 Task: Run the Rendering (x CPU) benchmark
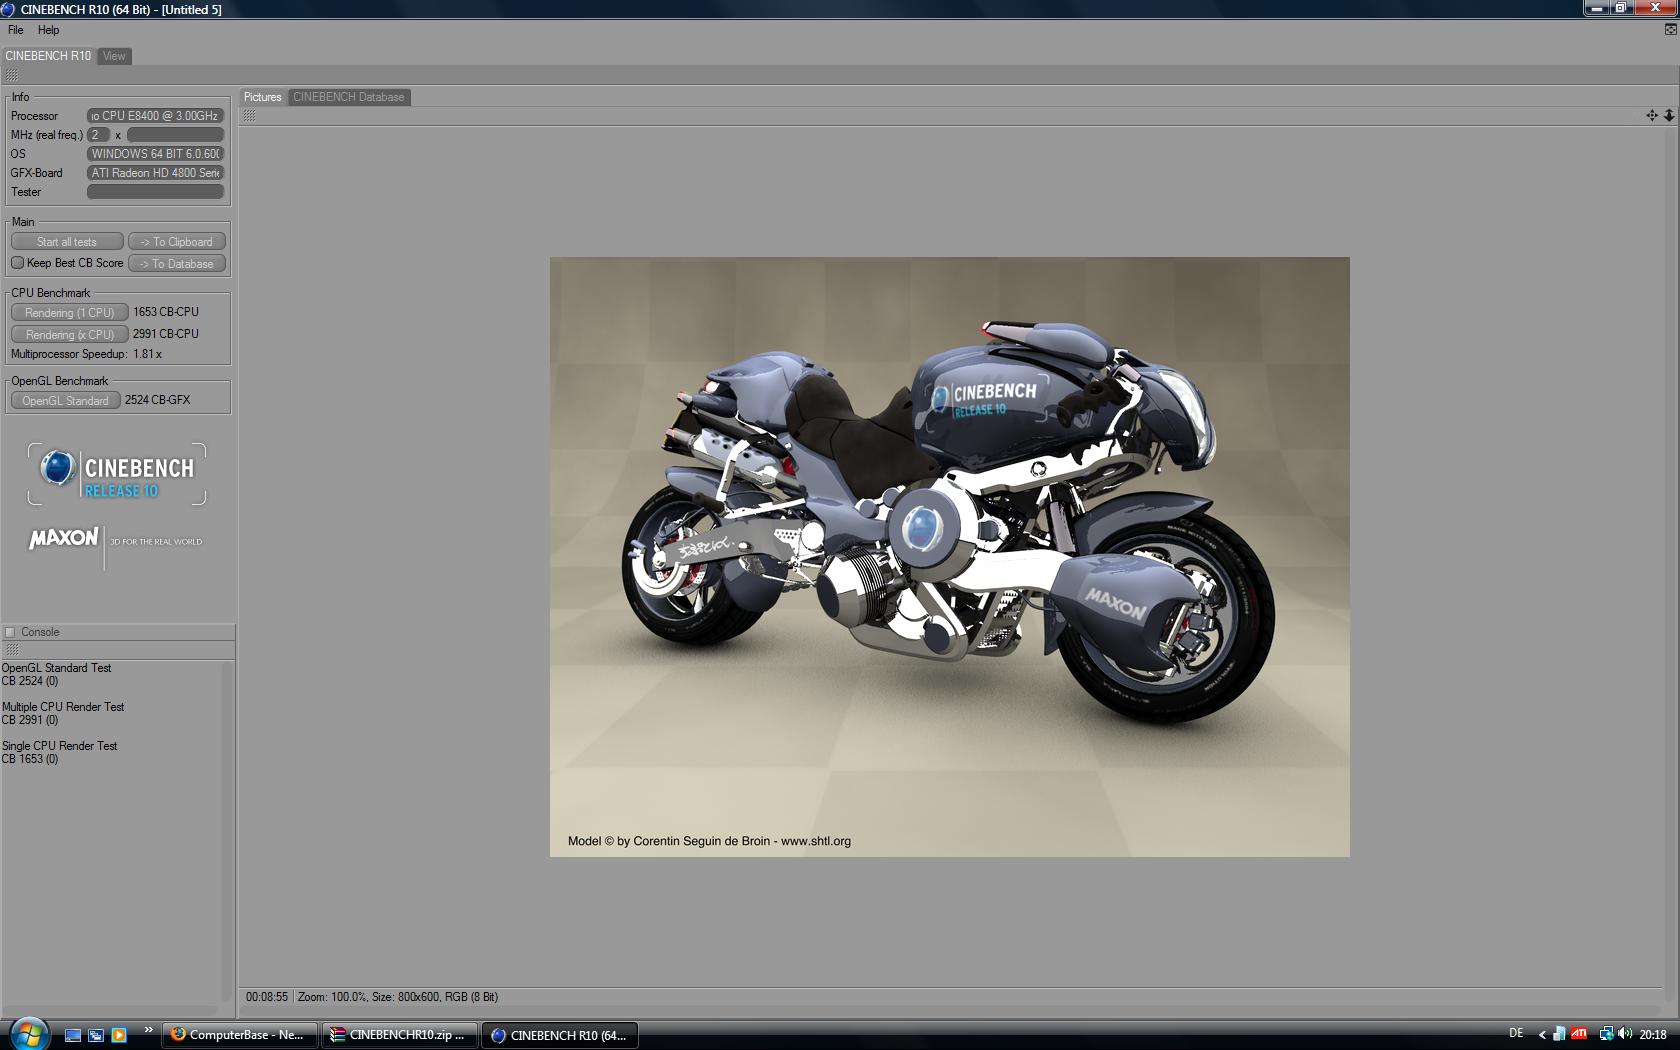[69, 335]
